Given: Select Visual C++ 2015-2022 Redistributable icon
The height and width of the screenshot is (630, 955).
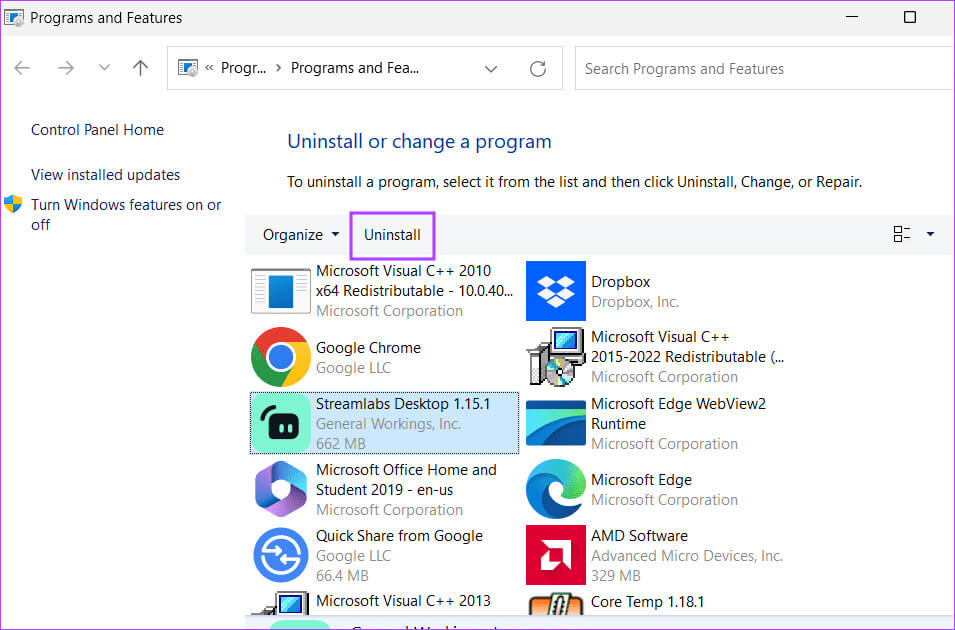Looking at the screenshot, I should click(x=555, y=357).
